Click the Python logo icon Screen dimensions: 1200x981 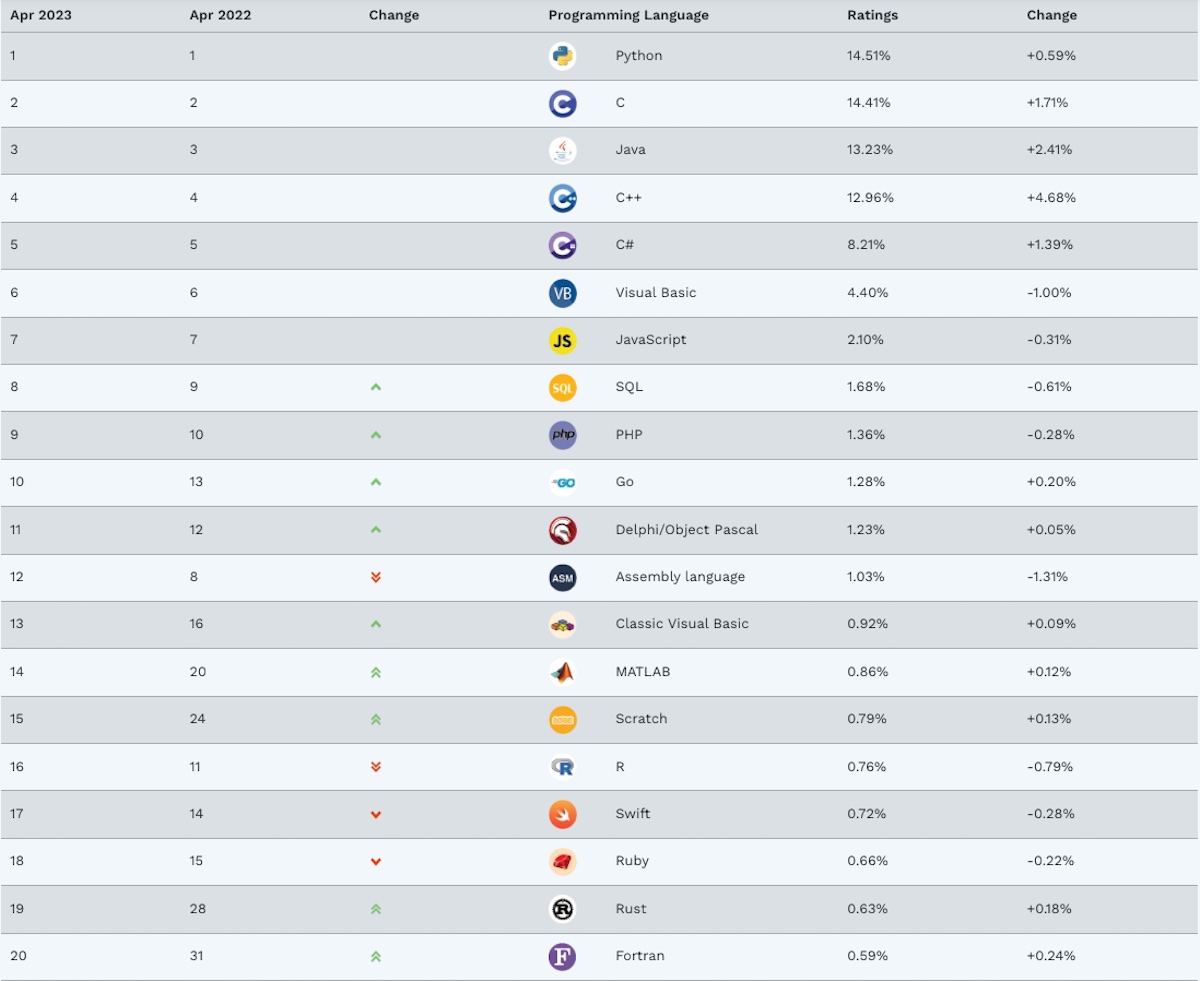pyautogui.click(x=562, y=56)
